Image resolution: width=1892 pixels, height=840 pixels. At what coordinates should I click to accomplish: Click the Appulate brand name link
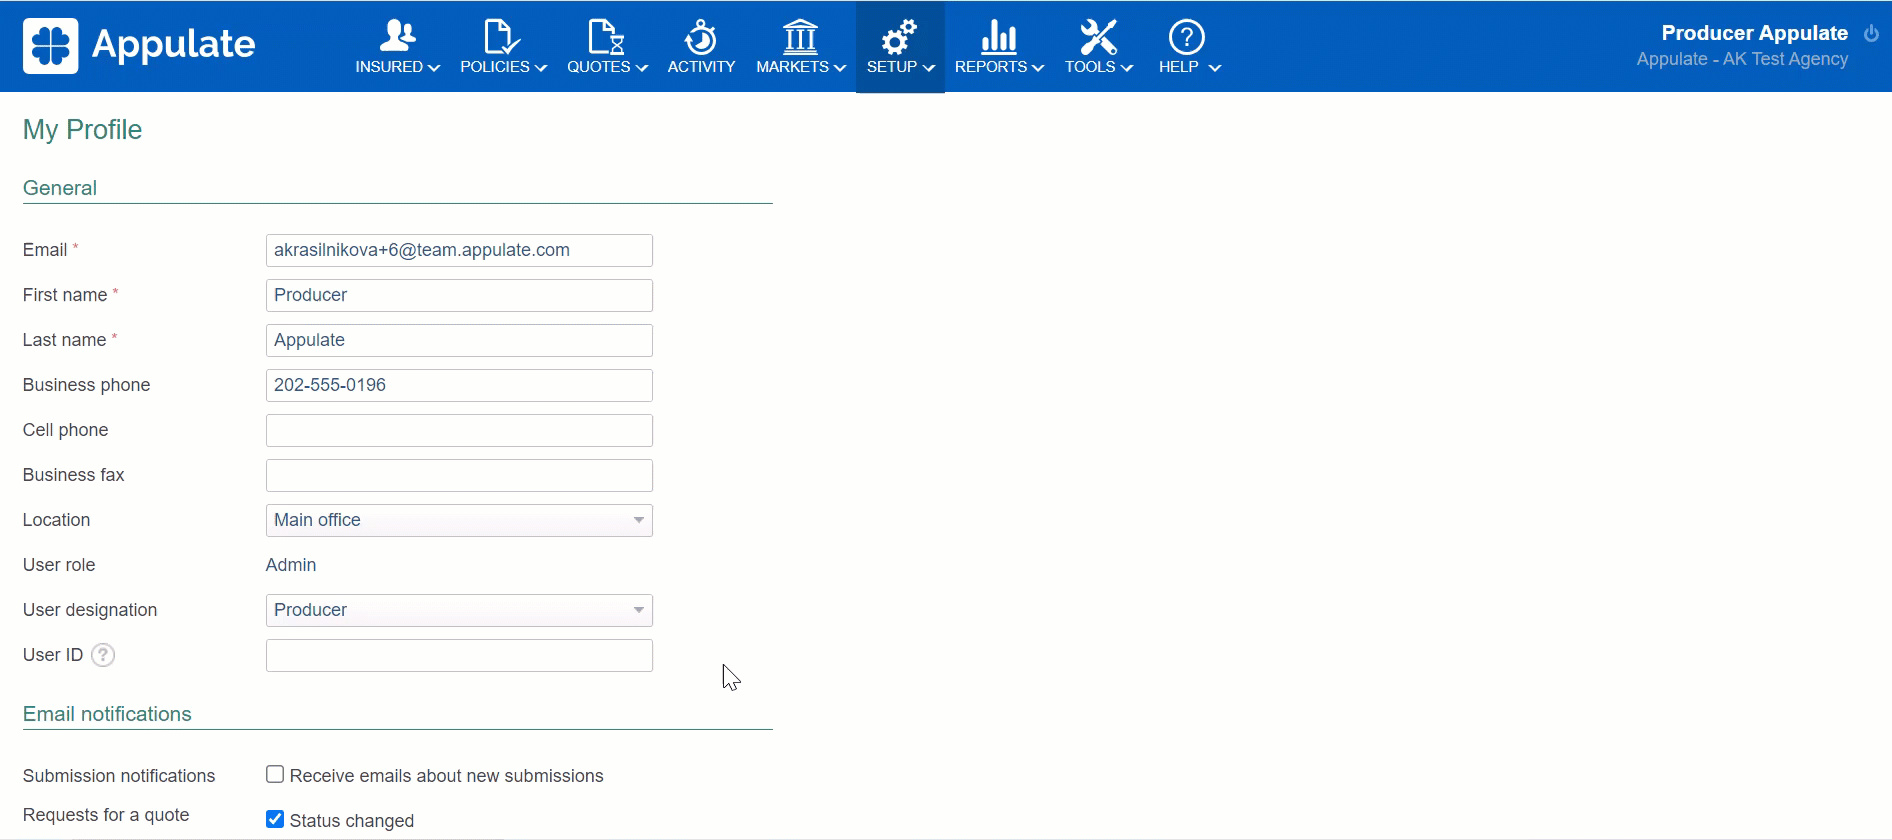[x=174, y=44]
